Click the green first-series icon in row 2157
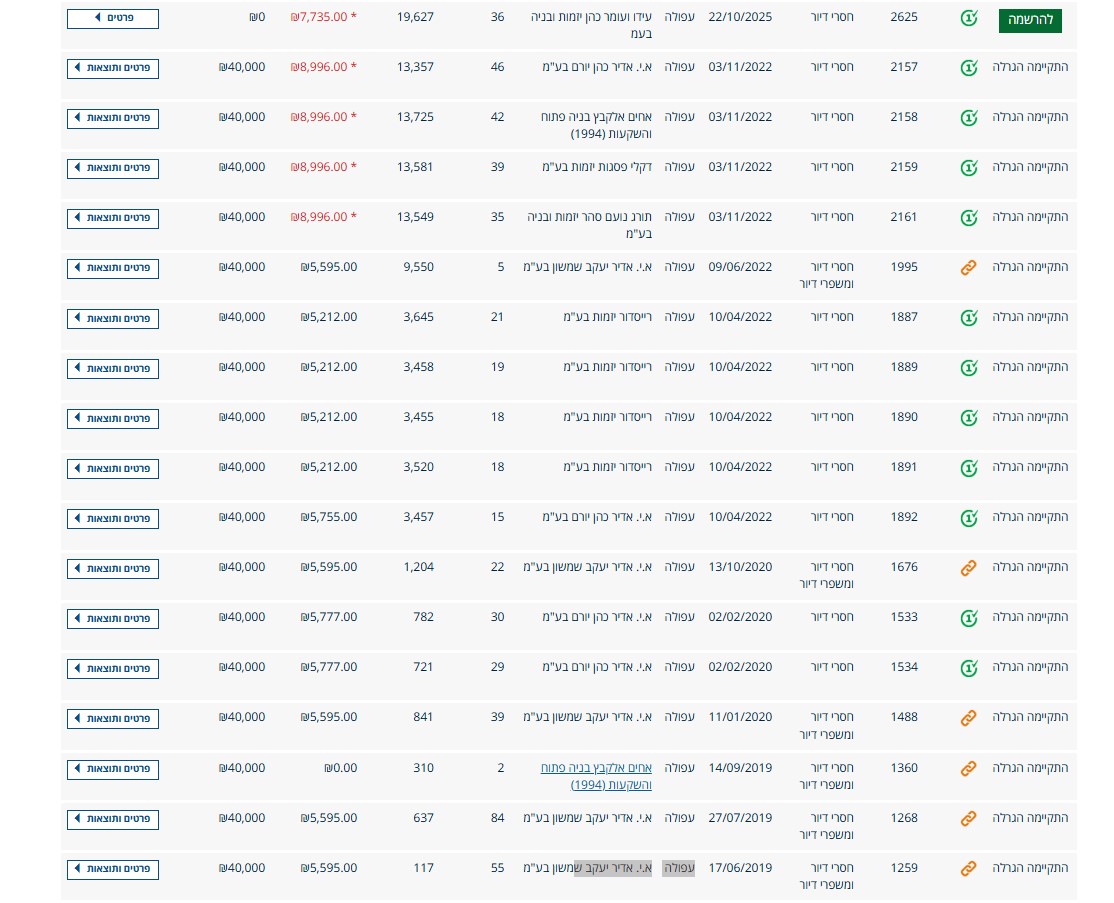 tap(969, 67)
